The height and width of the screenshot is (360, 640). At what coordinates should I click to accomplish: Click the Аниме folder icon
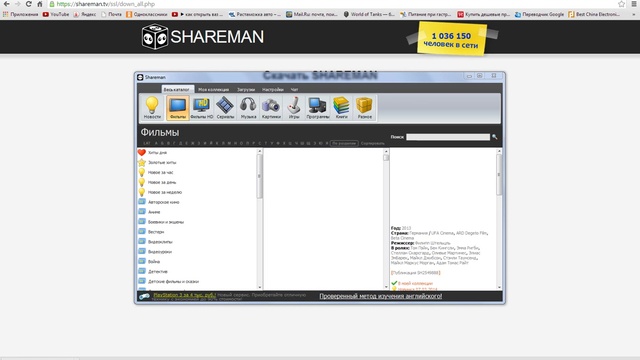click(x=142, y=211)
